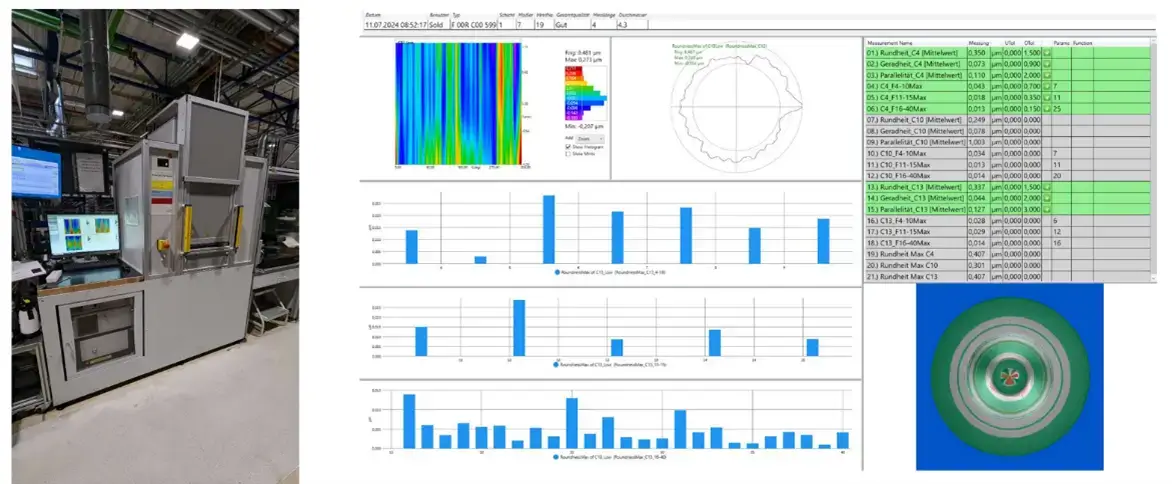Click the measuring machine photo on the left
Image resolution: width=1172 pixels, height=484 pixels.
point(155,246)
